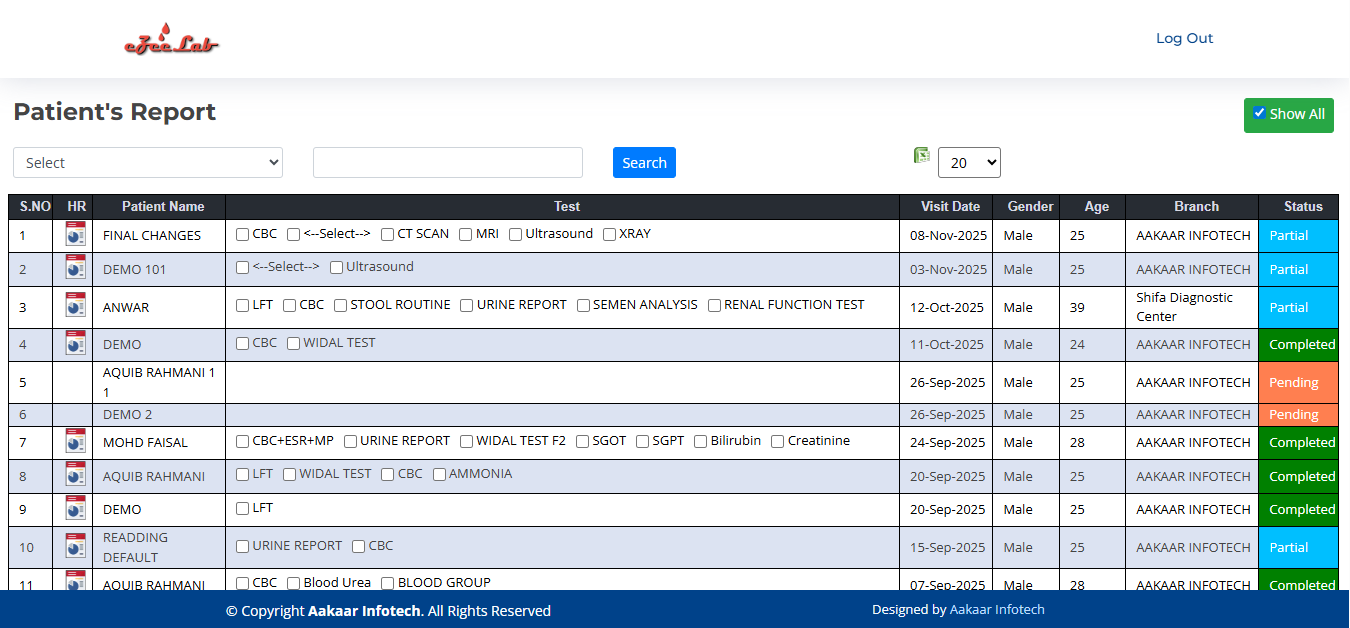Open the Select search filter dropdown
This screenshot has width=1350, height=628.
click(147, 162)
